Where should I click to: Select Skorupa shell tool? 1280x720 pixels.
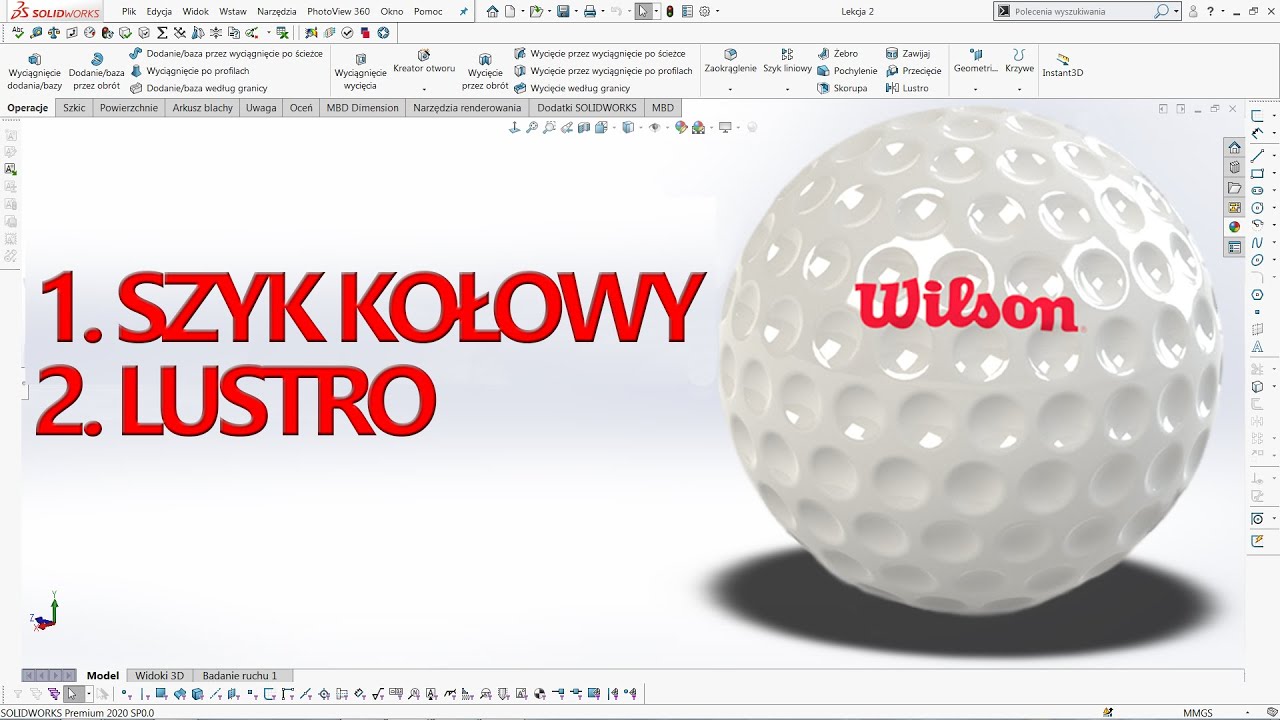click(x=842, y=88)
